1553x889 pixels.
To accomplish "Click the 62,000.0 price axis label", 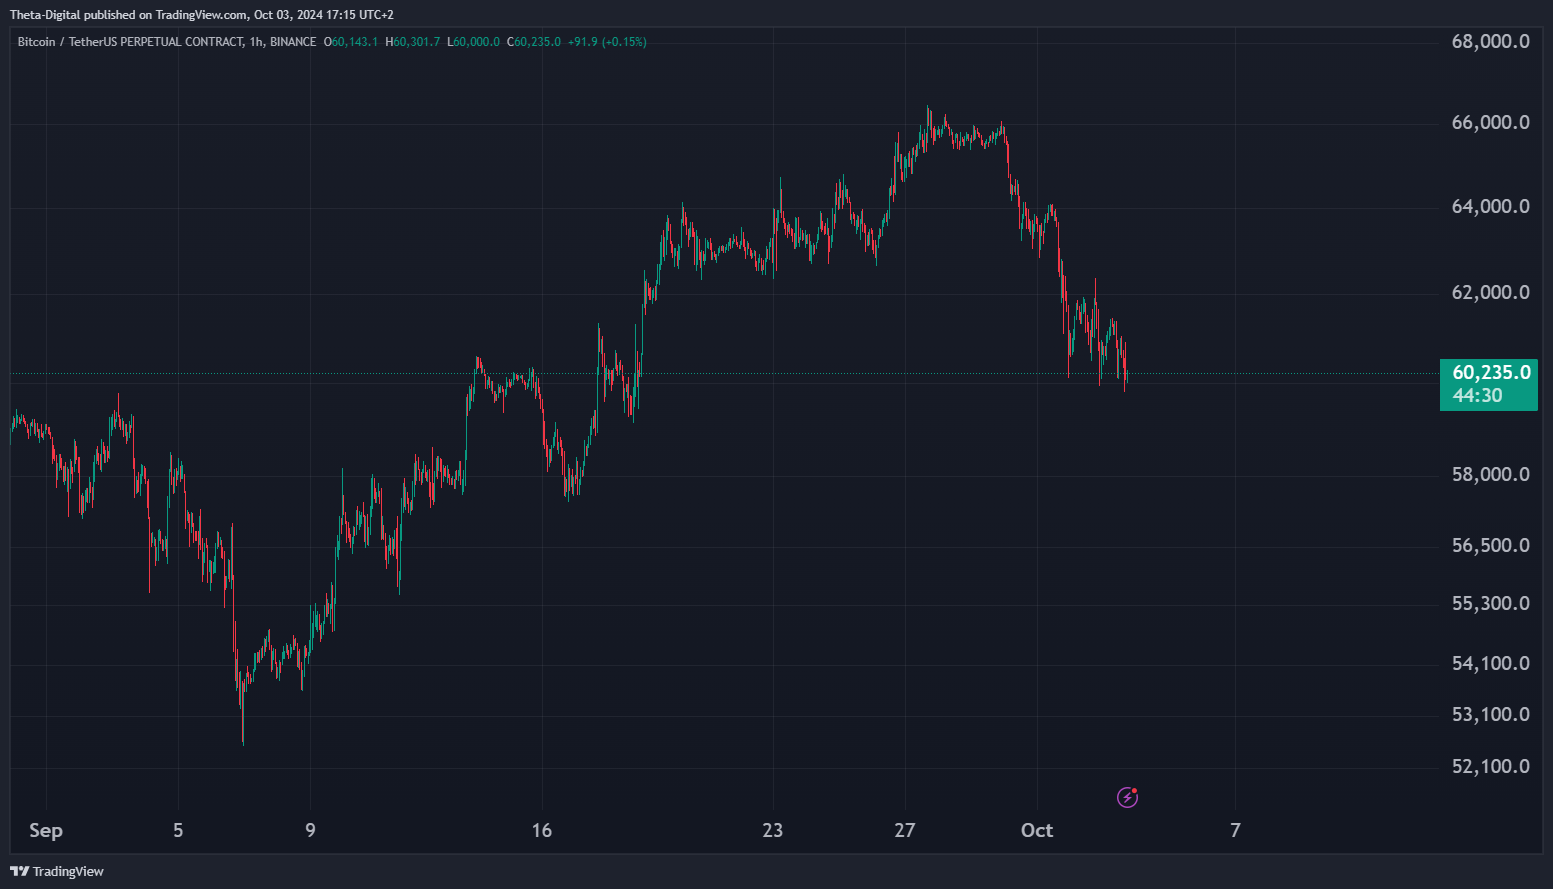I will pos(1491,293).
